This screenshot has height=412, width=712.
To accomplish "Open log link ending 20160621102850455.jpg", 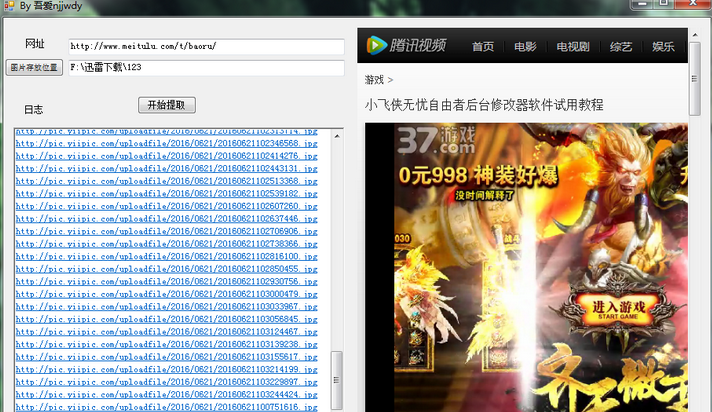I will coord(167,269).
